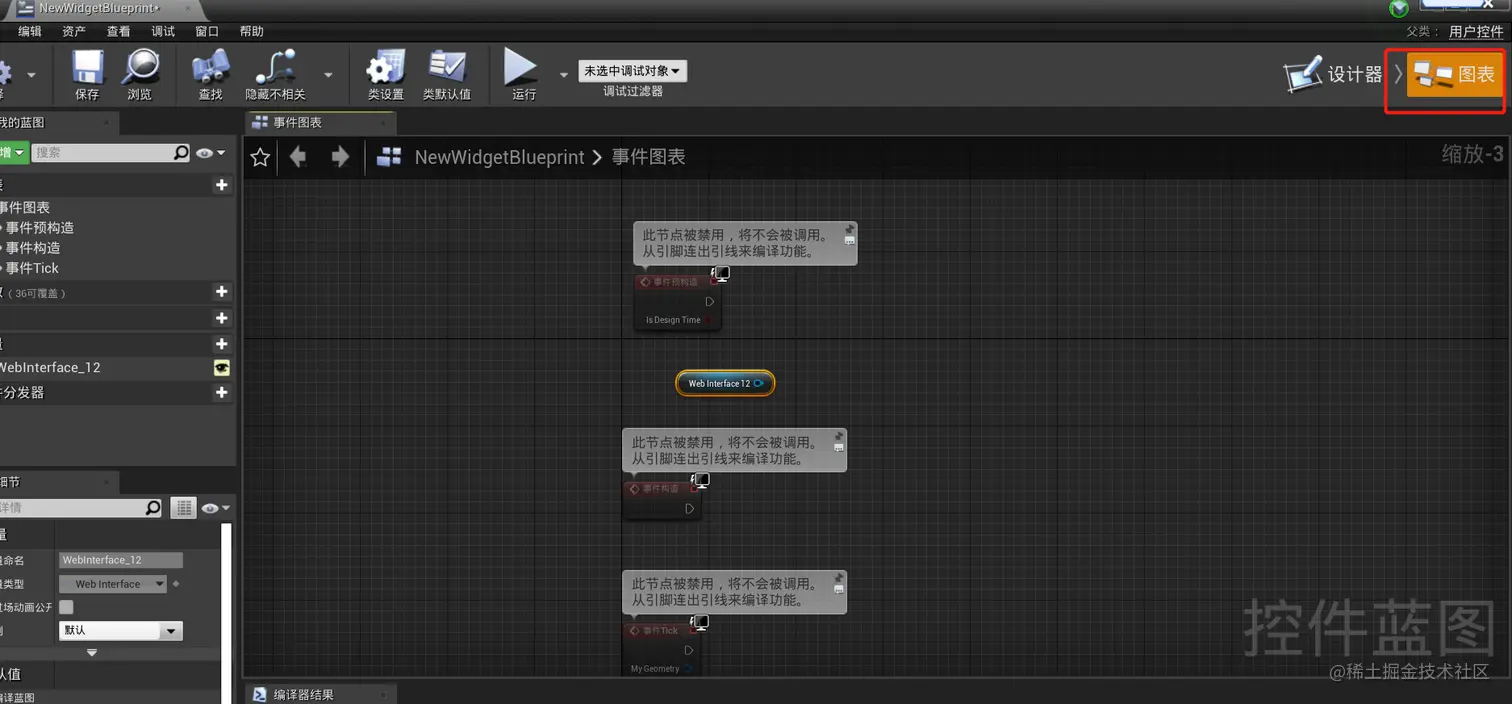Open the dropdown arrow next to 运行
The image size is (1512, 704).
(563, 75)
